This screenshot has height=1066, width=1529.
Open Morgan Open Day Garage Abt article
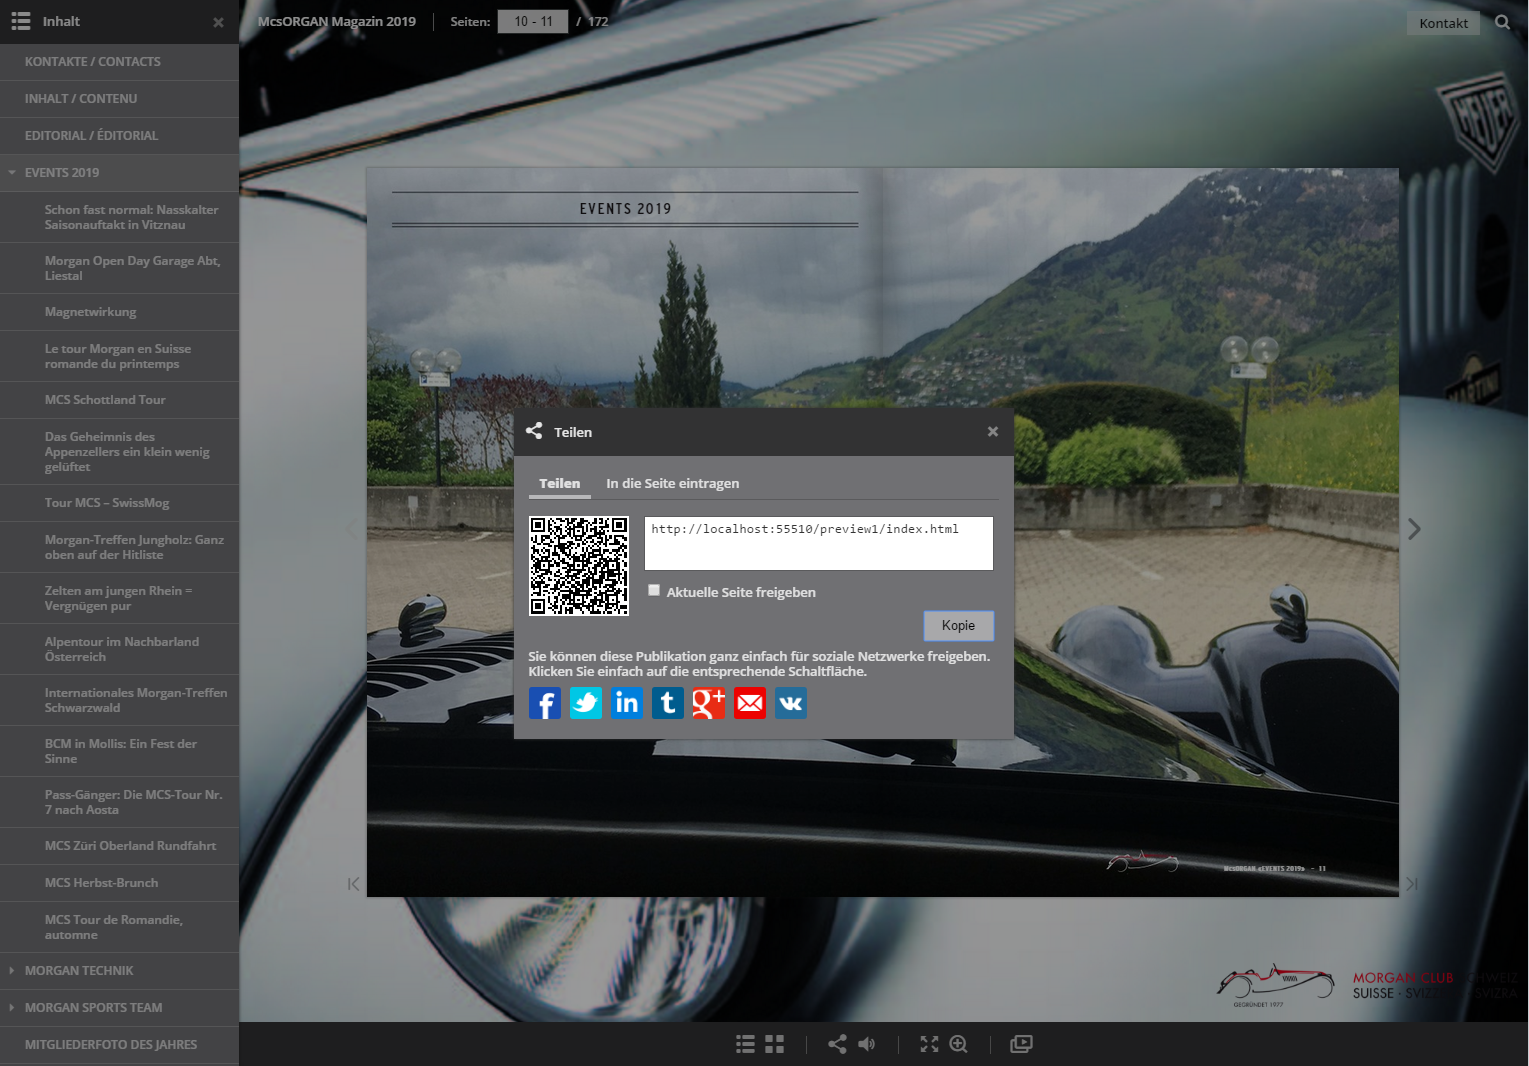(x=119, y=268)
